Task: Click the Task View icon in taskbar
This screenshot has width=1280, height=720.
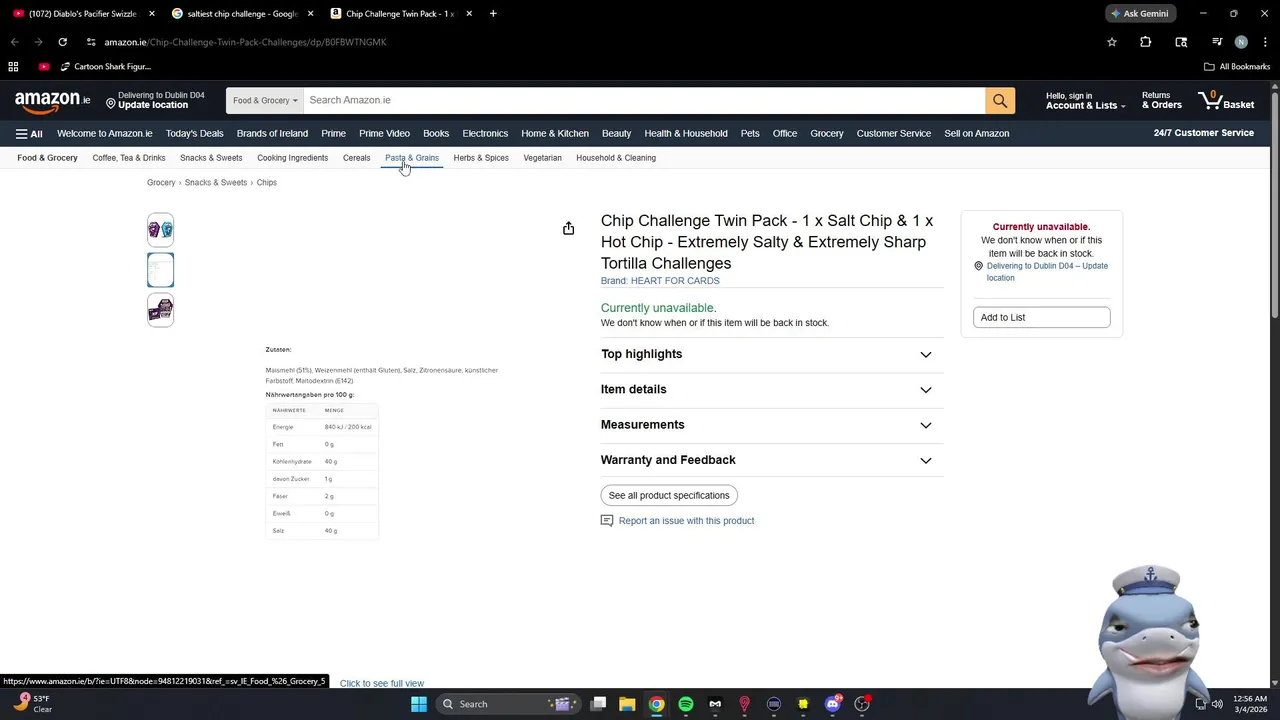Action: pyautogui.click(x=598, y=704)
